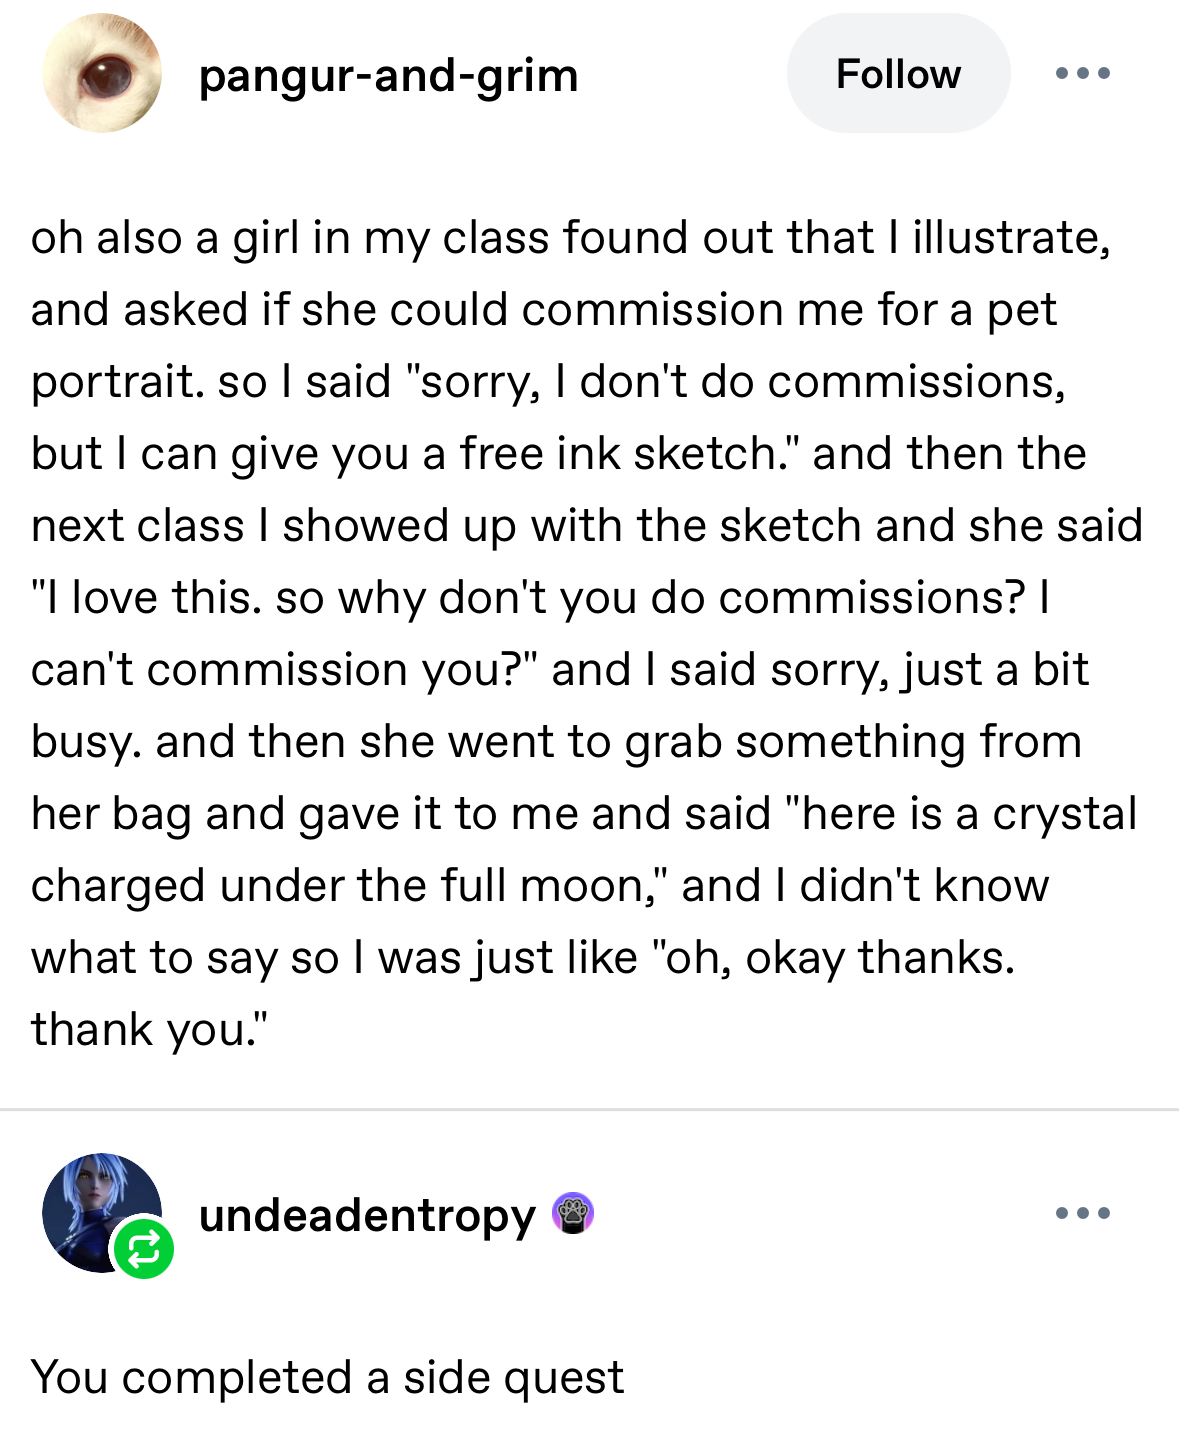The height and width of the screenshot is (1454, 1179).
Task: Click the word "illustrate" in the first line
Action: [x=1008, y=238]
